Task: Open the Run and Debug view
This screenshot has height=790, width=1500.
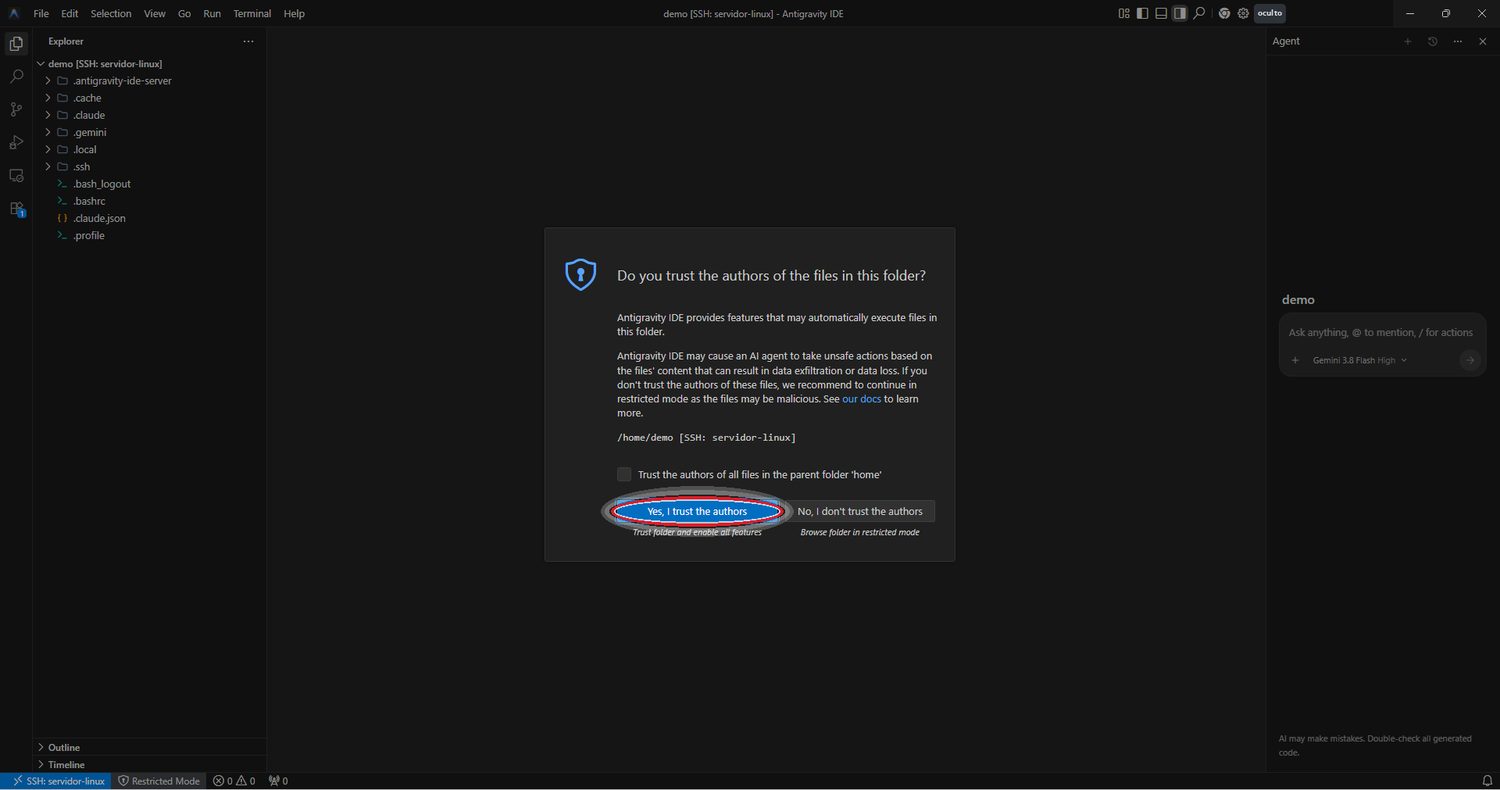Action: [x=16, y=142]
